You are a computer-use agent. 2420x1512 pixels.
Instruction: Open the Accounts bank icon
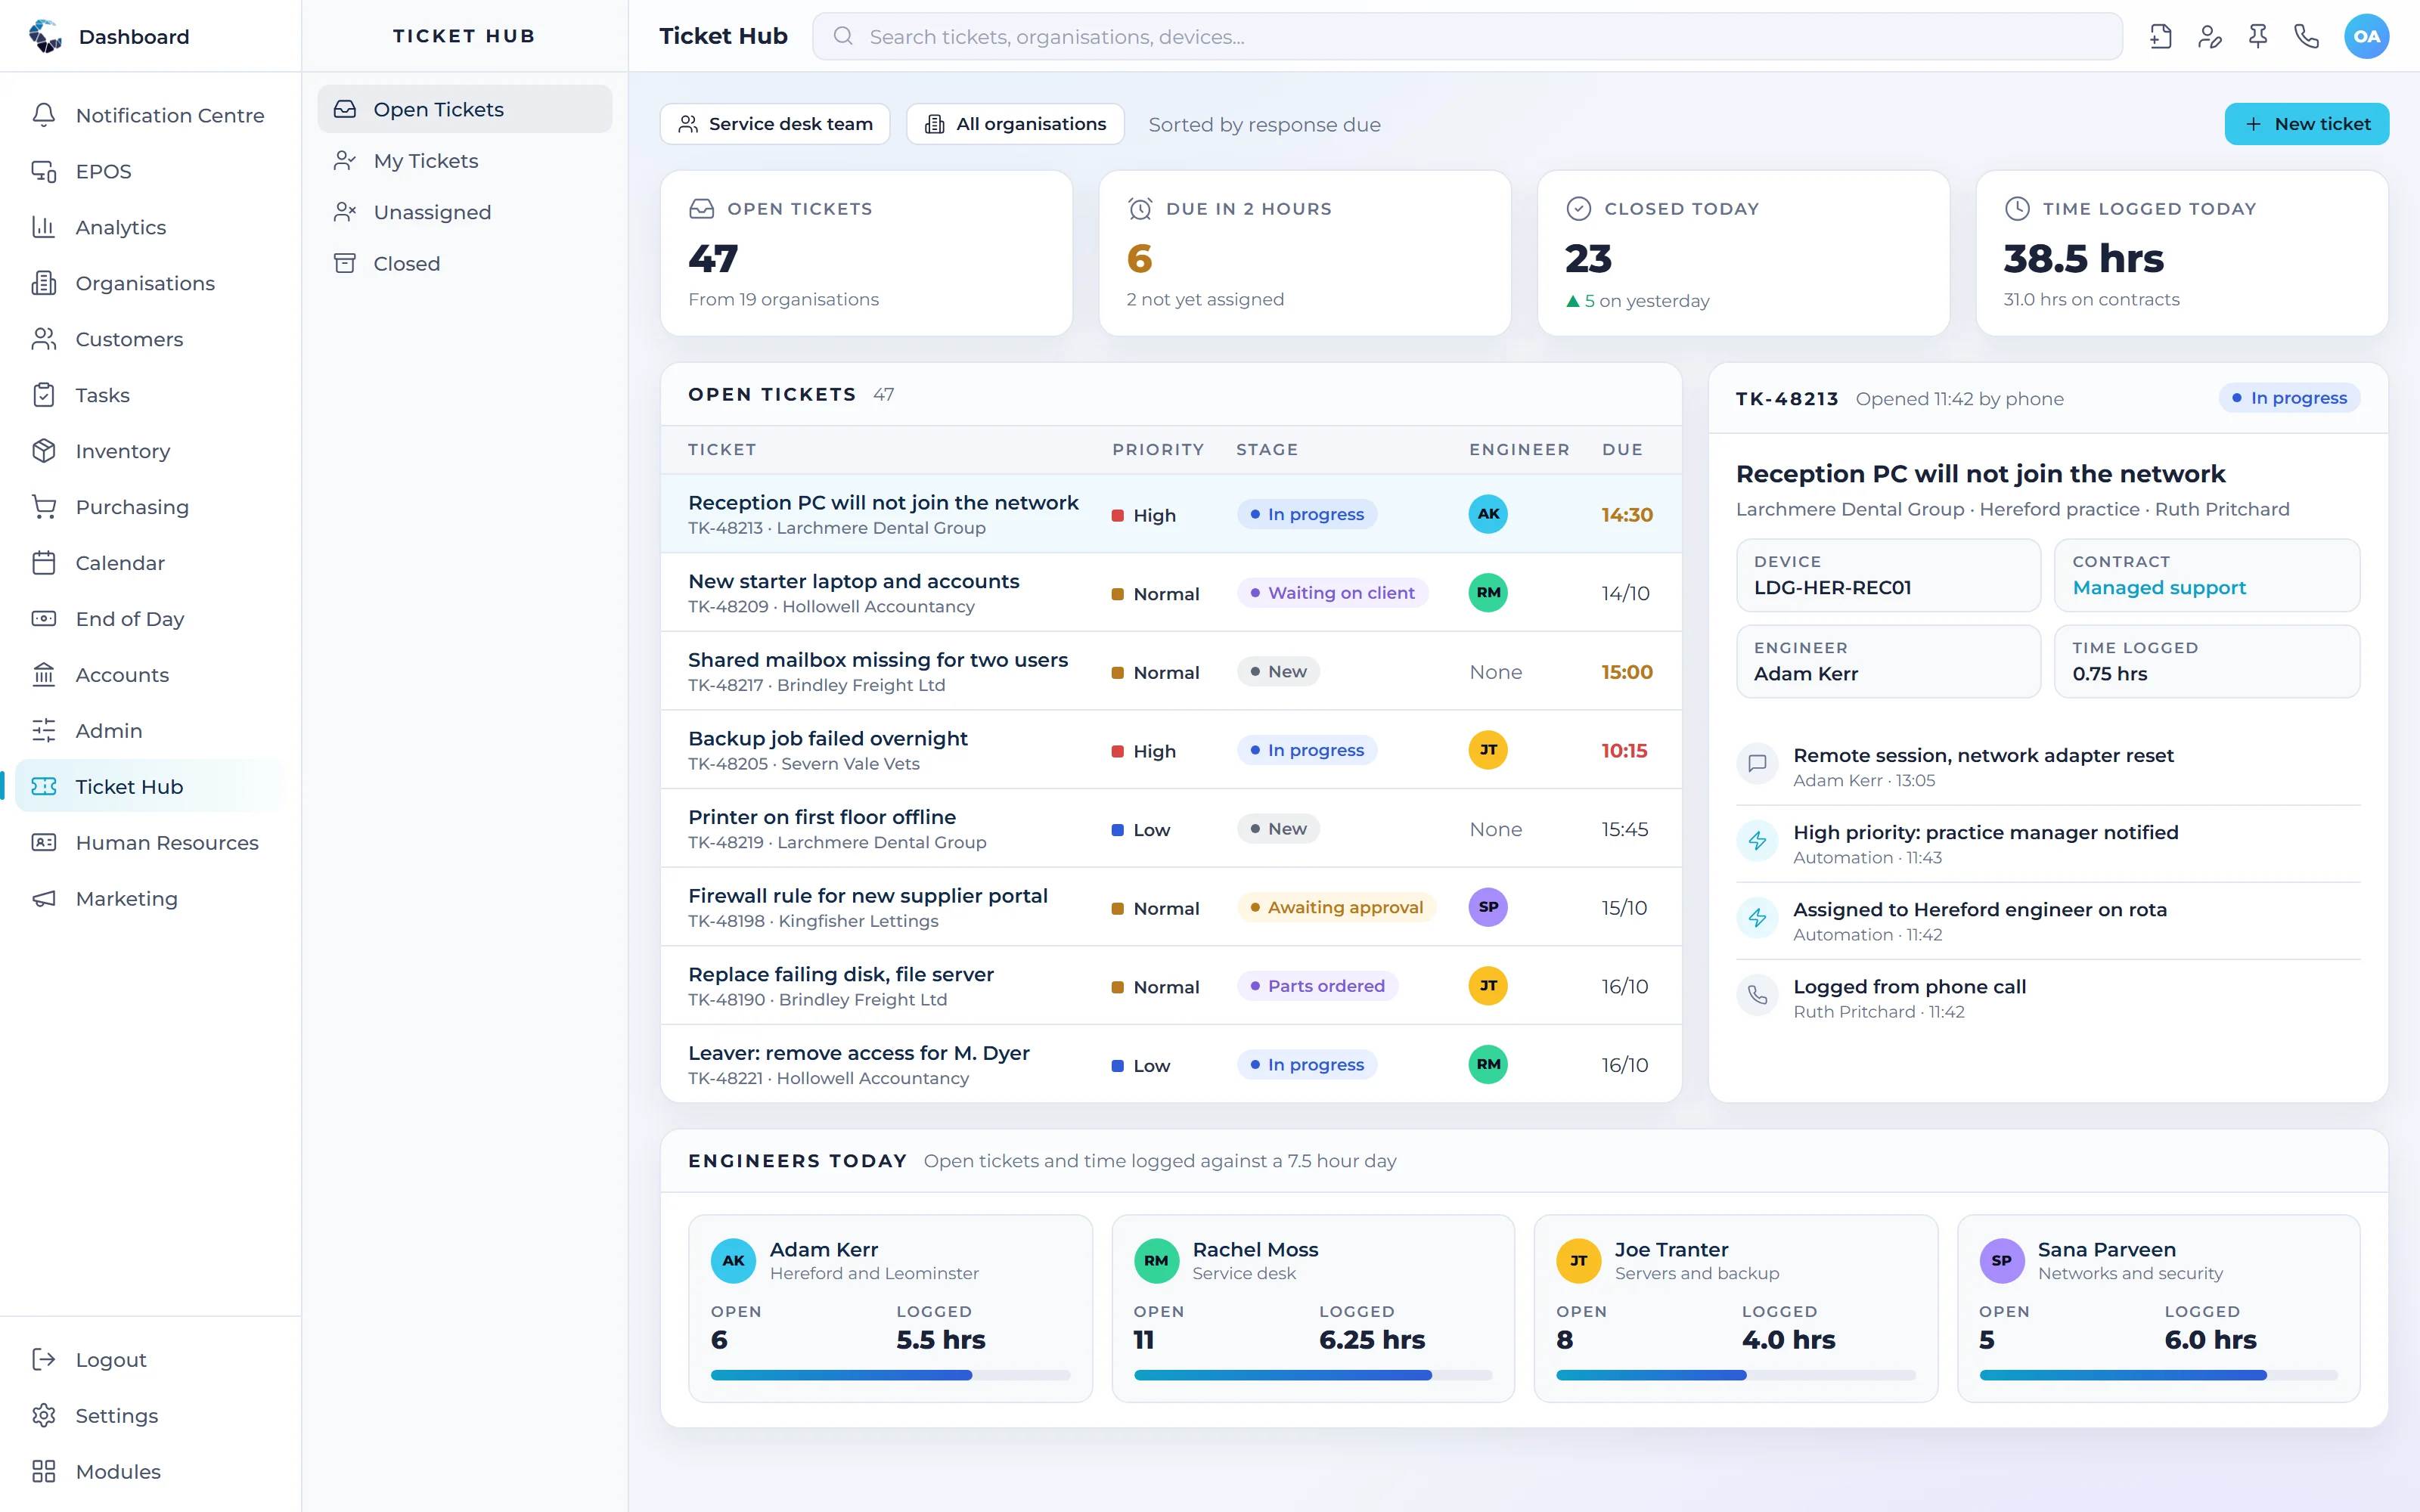click(44, 675)
